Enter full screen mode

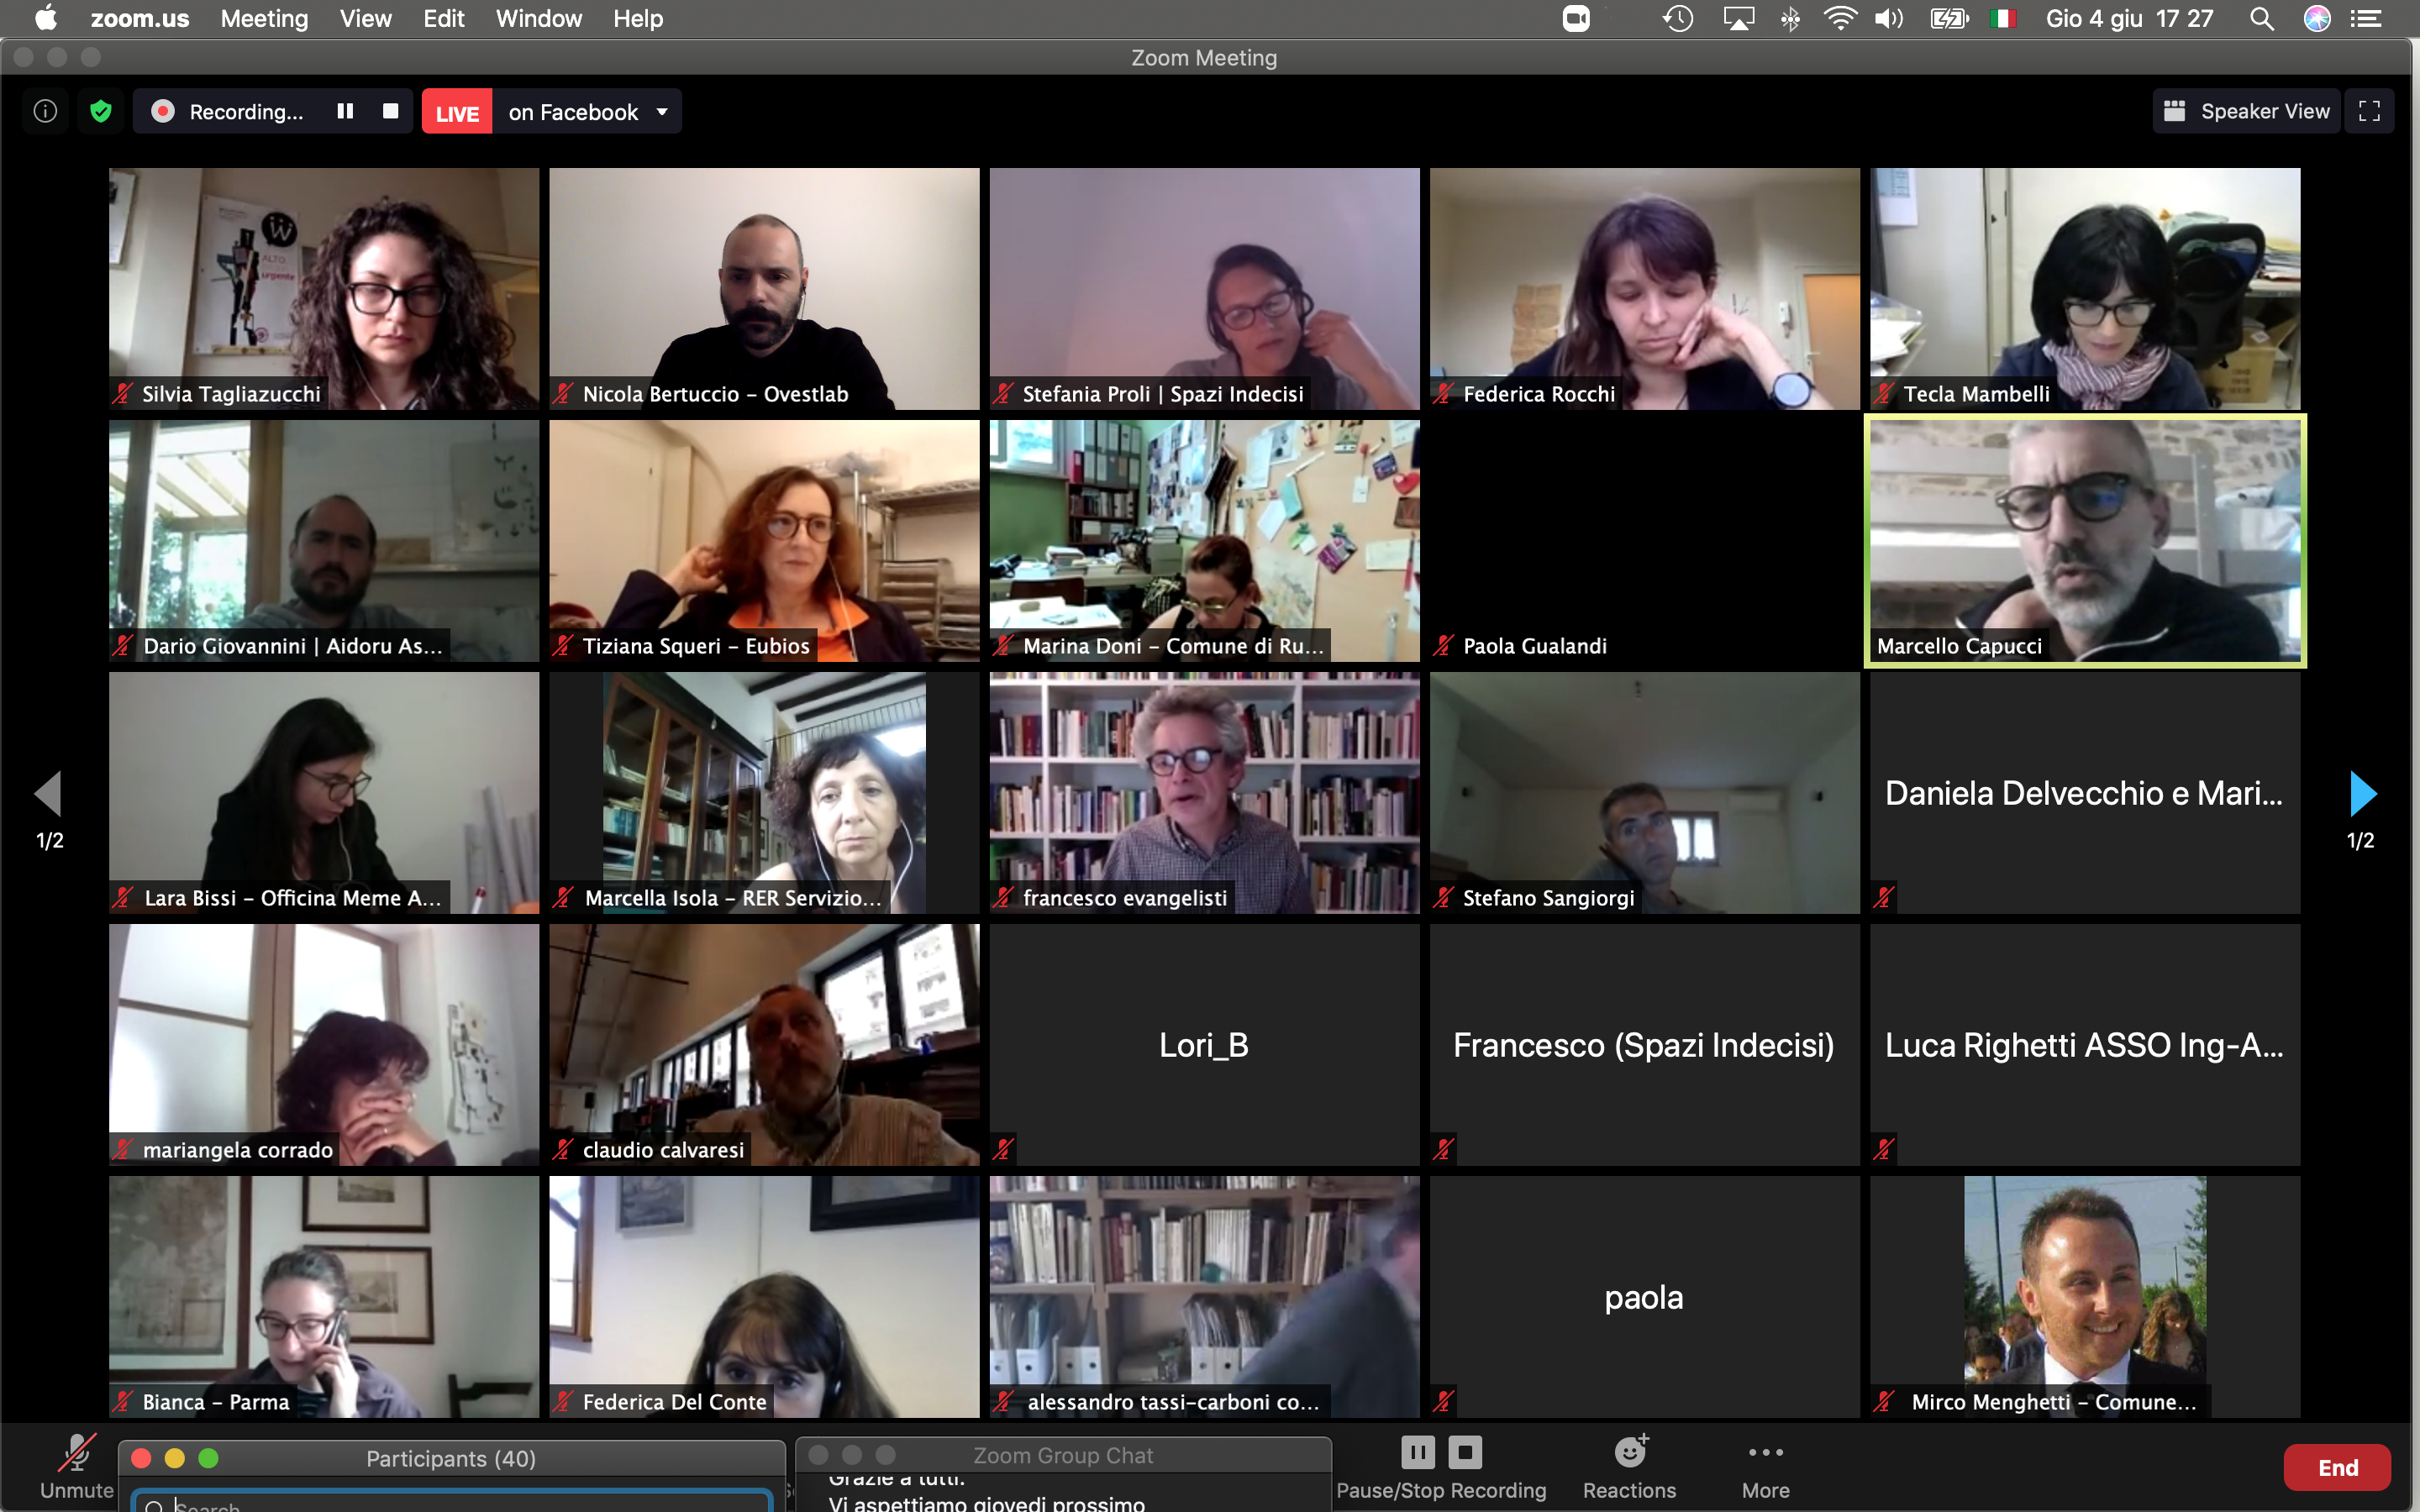tap(2368, 111)
